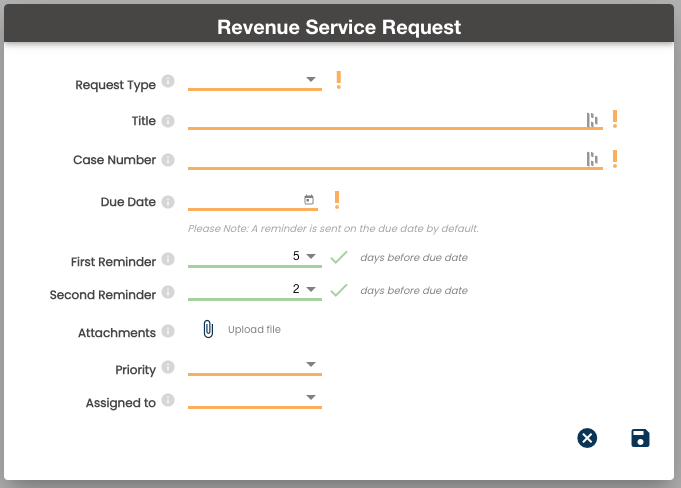The image size is (681, 488).
Task: Click the Second Reminder 'days before due date' text
Action: [x=414, y=290]
